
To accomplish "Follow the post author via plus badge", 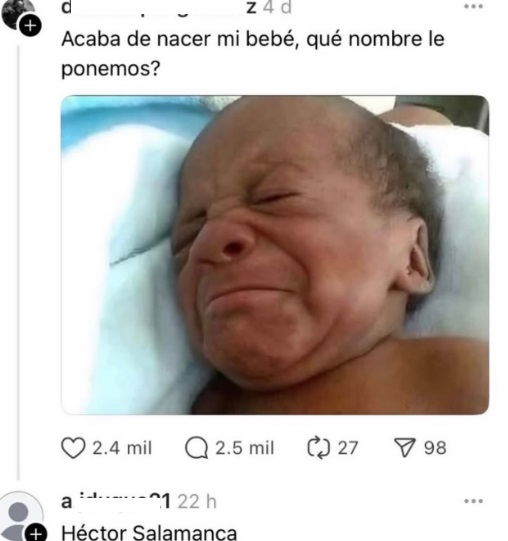I will [x=31, y=26].
